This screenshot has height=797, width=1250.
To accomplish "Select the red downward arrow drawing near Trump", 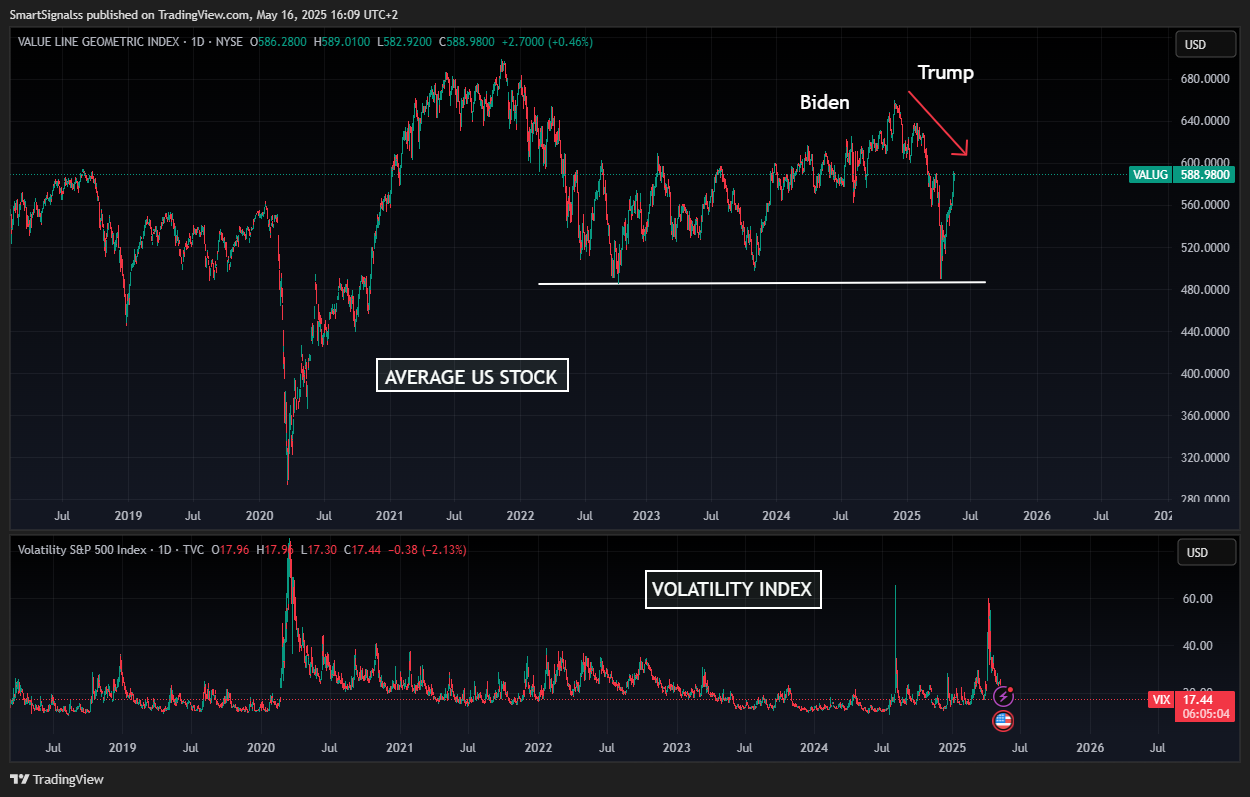I will click(938, 123).
